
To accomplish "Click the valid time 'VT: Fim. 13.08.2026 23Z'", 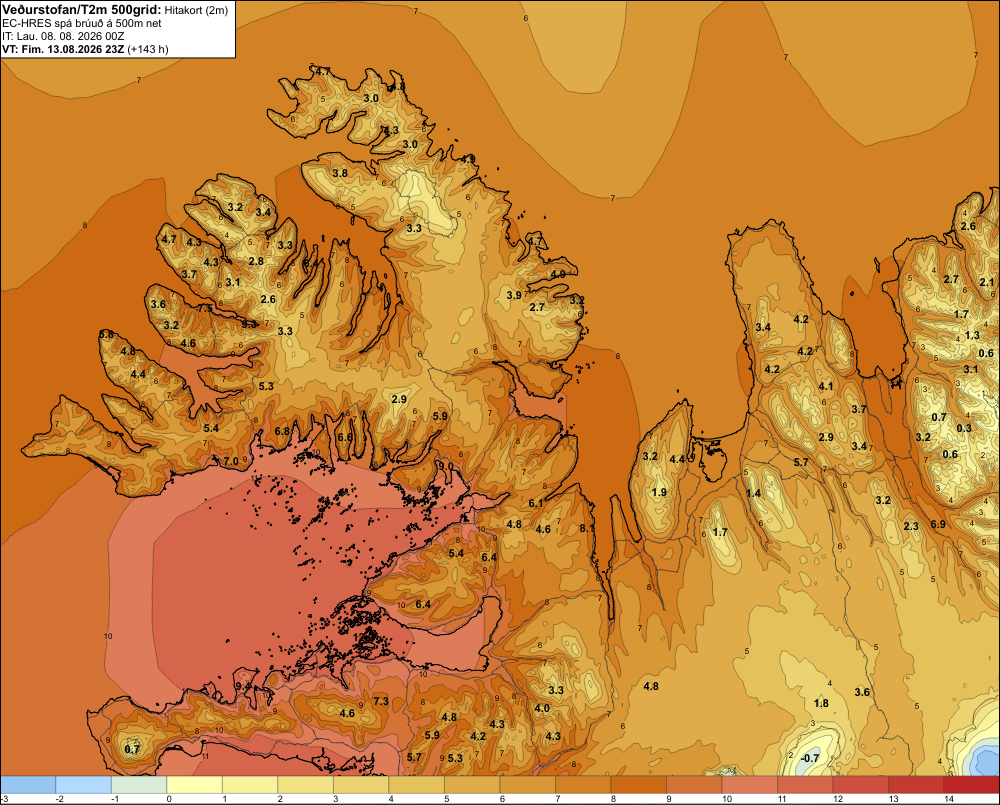I will pyautogui.click(x=63, y=49).
